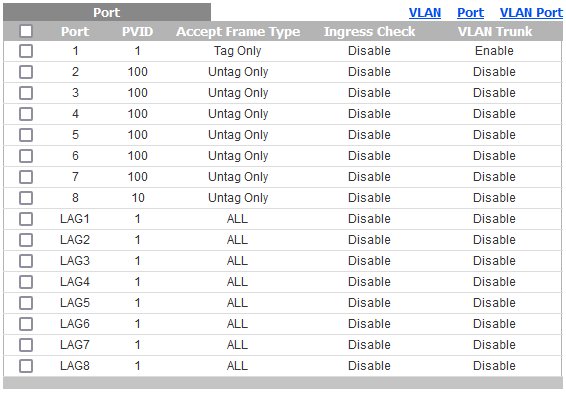
Task: Open the Port link at top right
Action: [x=470, y=13]
